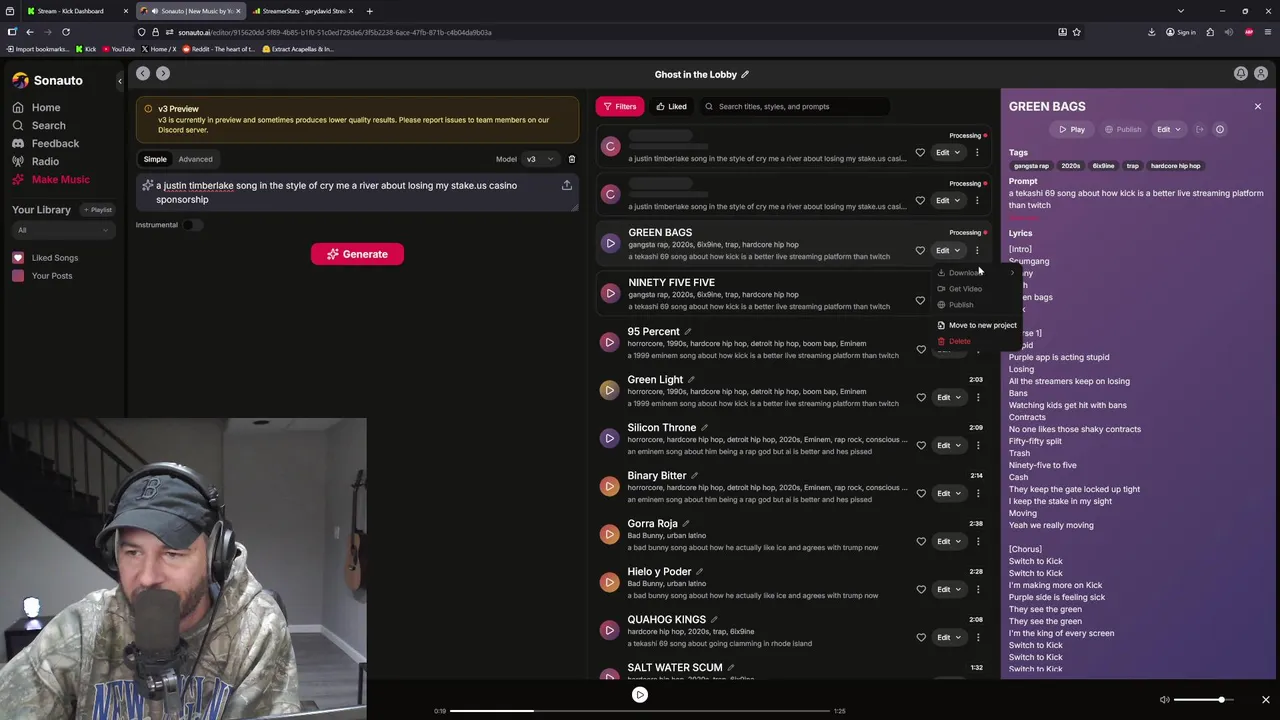Go back using editor left arrow
The width and height of the screenshot is (1280, 720).
[143, 73]
